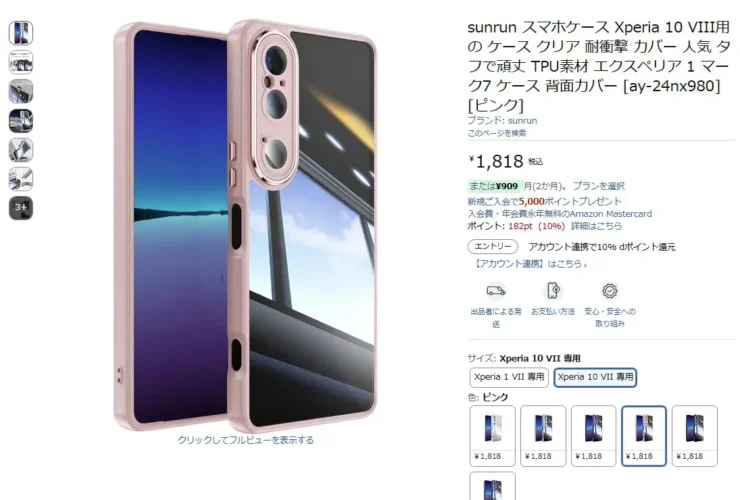Choose the Xperia 10 VII 専用 size option
This screenshot has width=740, height=500.
click(595, 377)
